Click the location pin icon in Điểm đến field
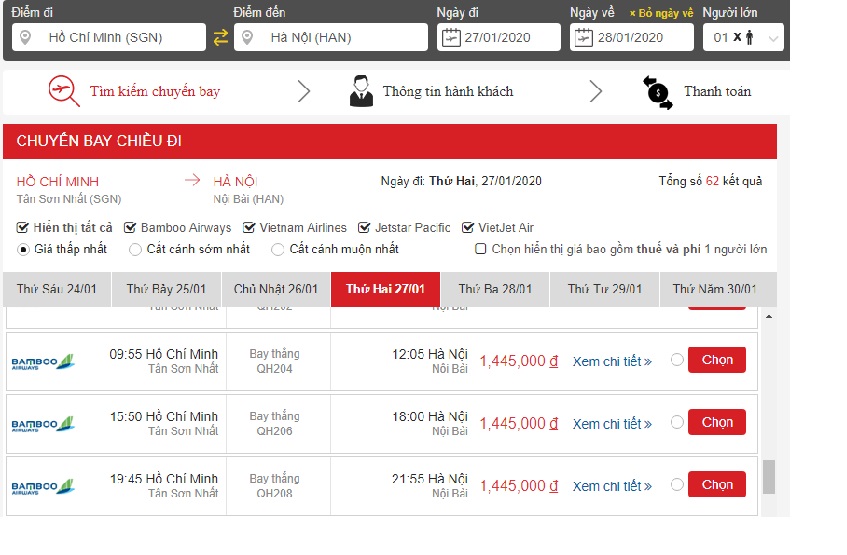 247,37
